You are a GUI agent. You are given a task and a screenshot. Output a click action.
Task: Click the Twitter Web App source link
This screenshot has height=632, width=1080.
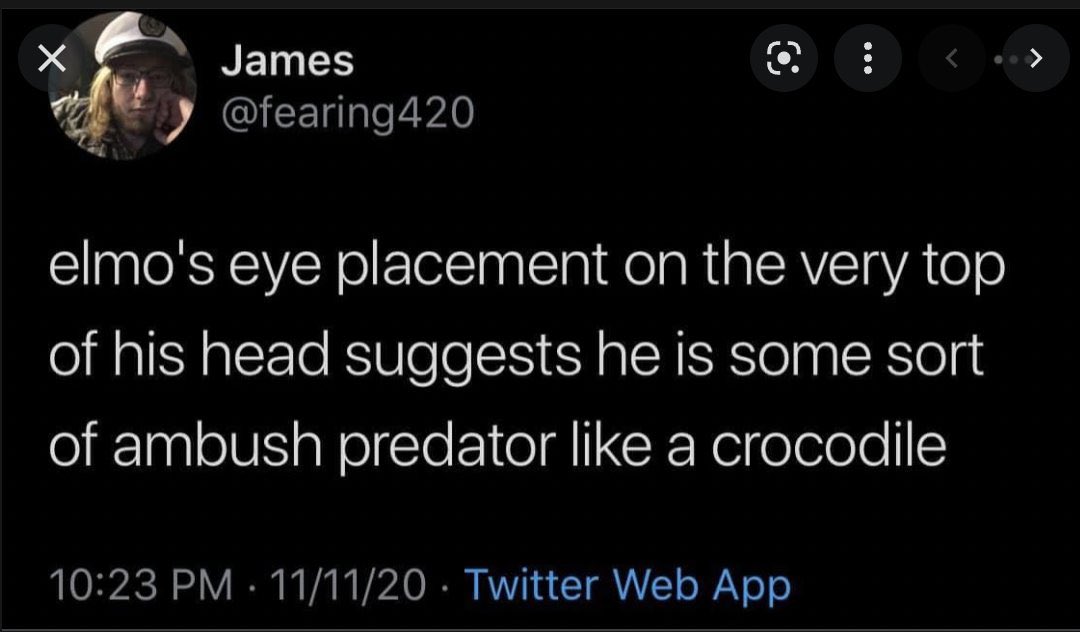tap(627, 584)
